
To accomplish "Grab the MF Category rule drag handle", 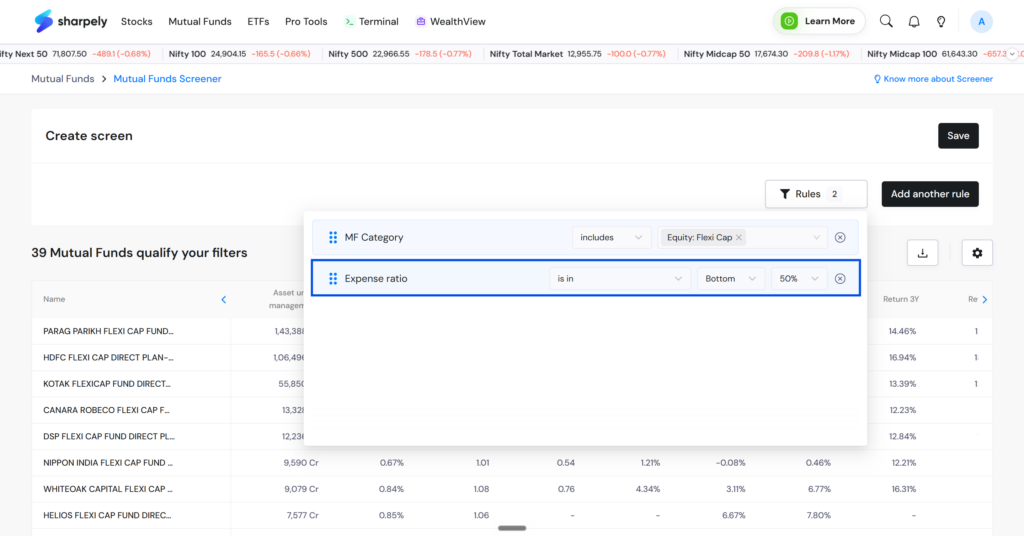I will pyautogui.click(x=333, y=238).
